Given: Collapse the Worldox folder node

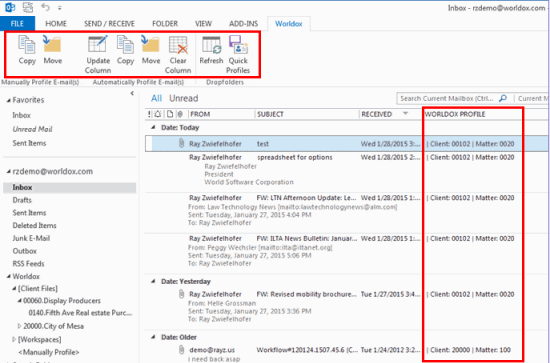Looking at the screenshot, I should click(8, 277).
